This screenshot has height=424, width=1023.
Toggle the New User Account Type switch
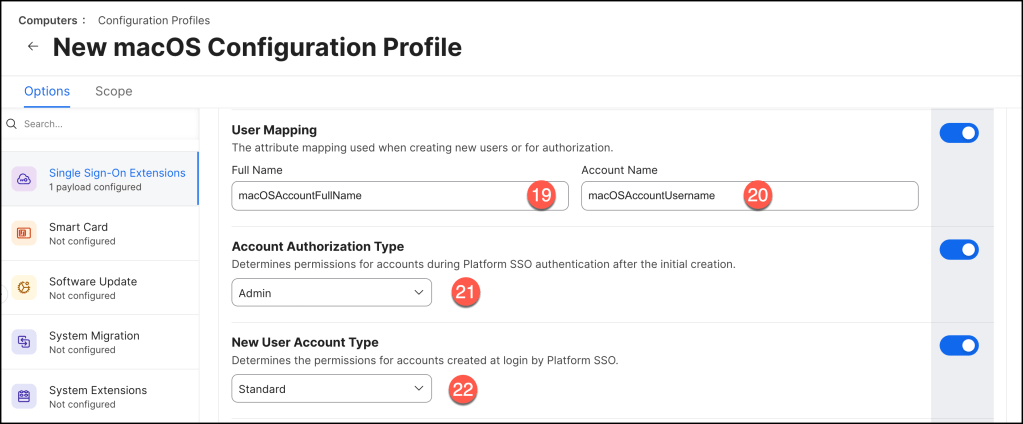click(958, 345)
